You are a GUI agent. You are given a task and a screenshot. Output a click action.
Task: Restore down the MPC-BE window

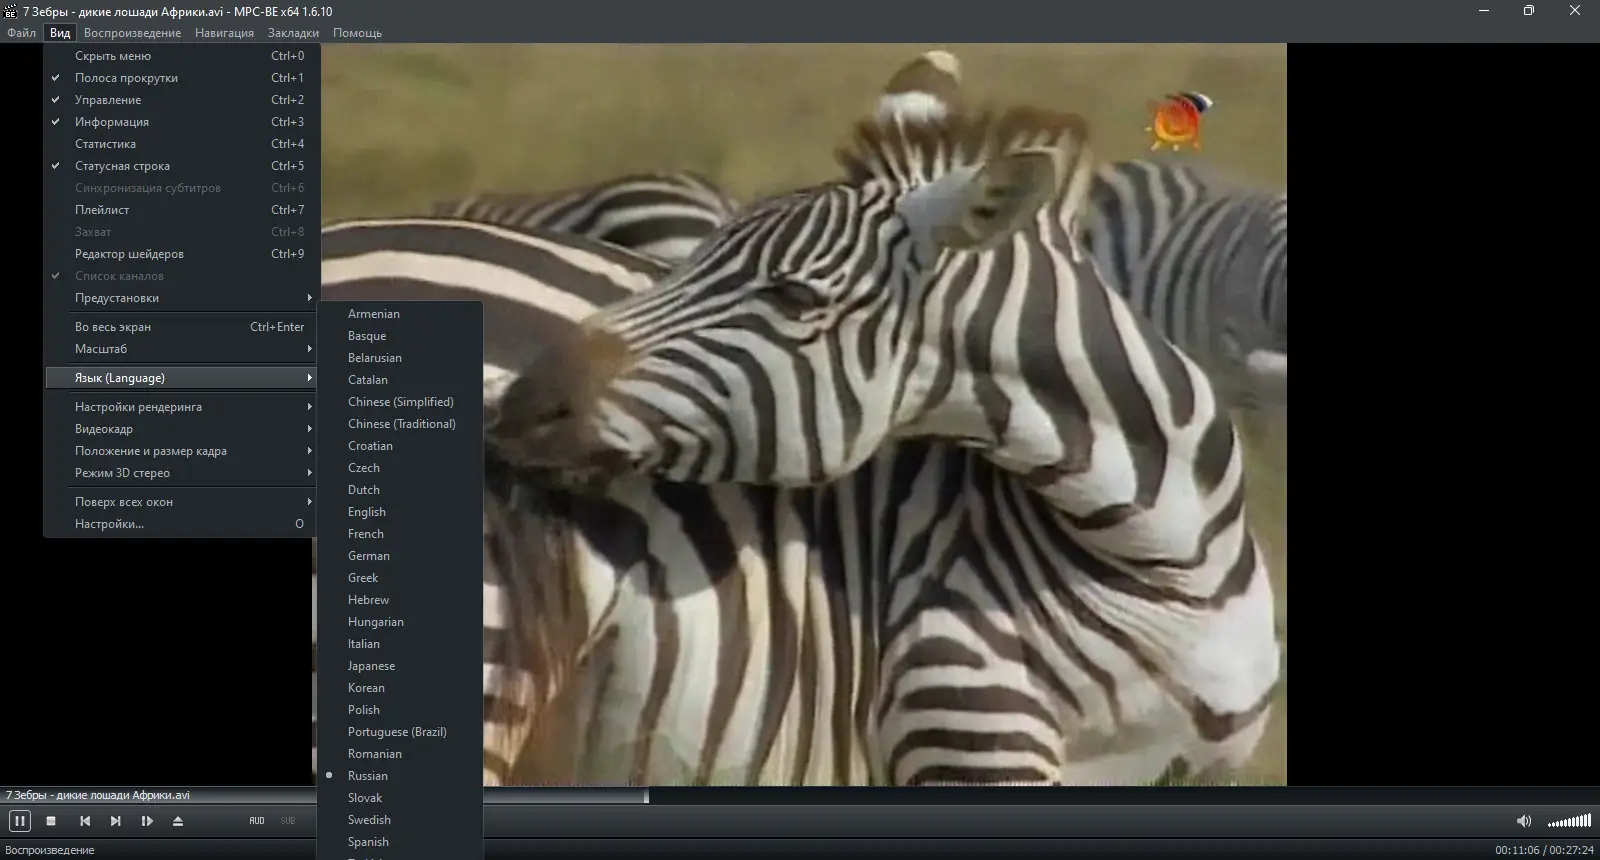click(1529, 11)
